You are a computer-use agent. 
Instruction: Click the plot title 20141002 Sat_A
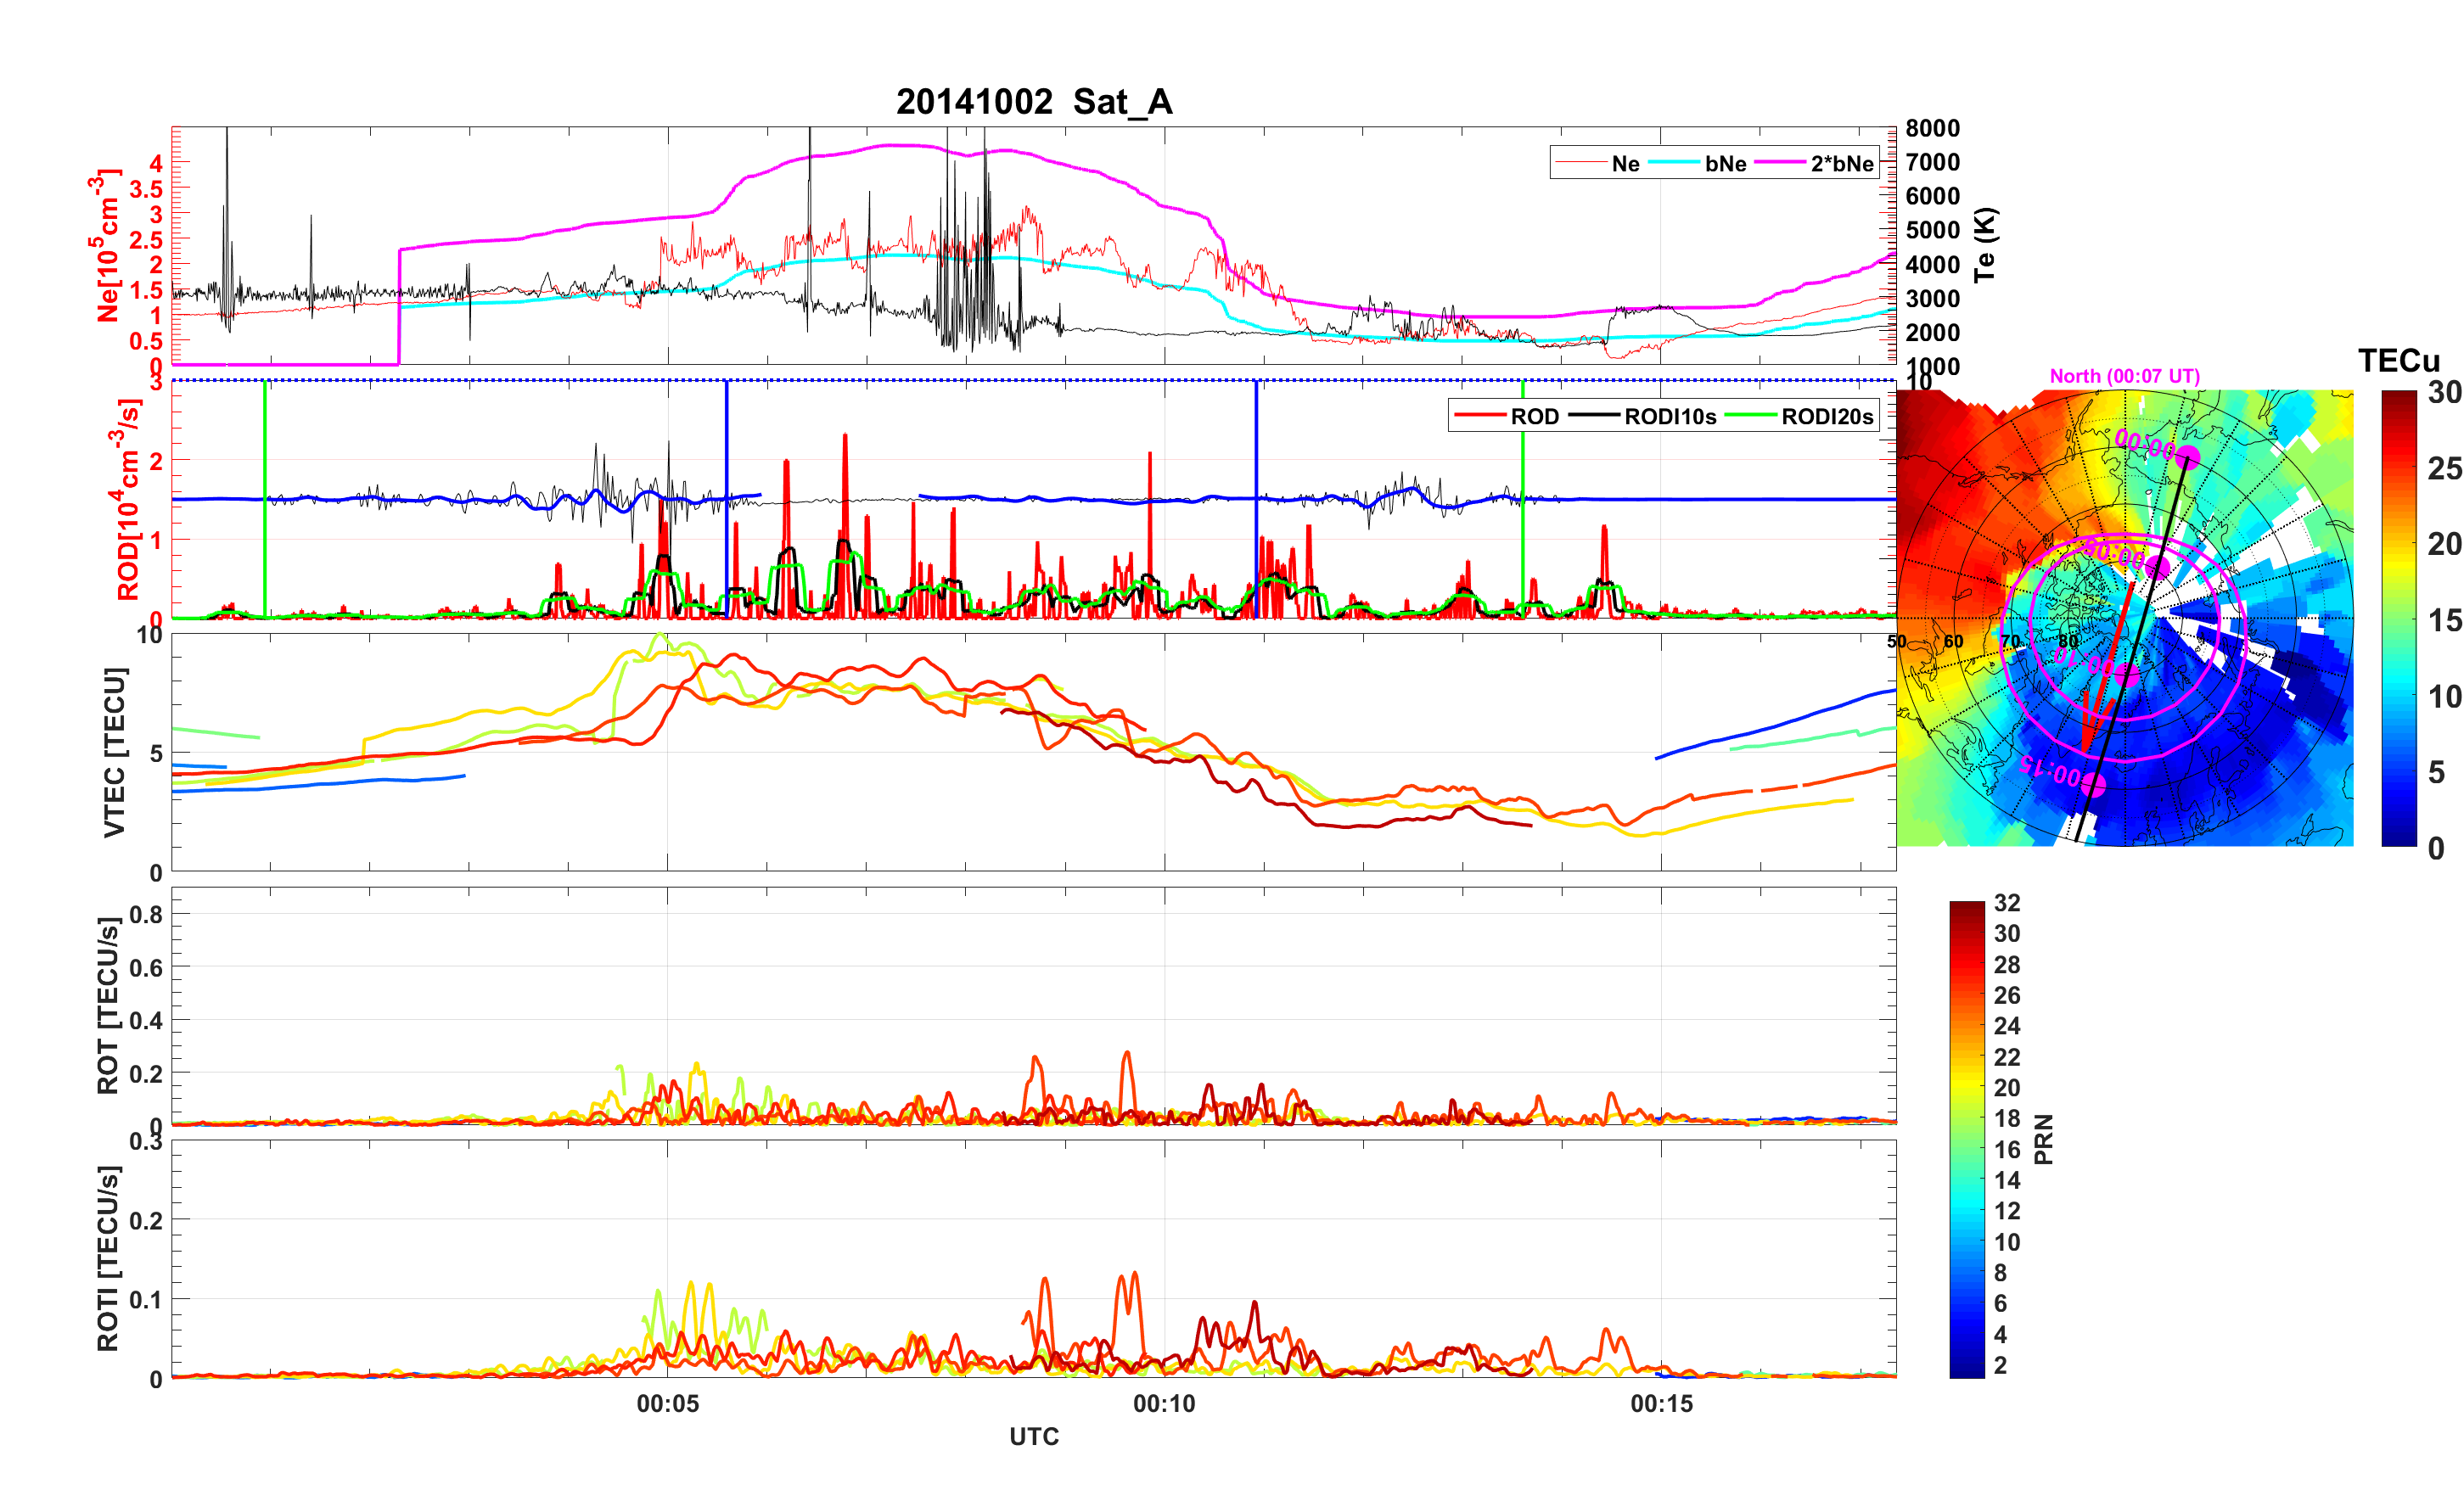click(1034, 101)
